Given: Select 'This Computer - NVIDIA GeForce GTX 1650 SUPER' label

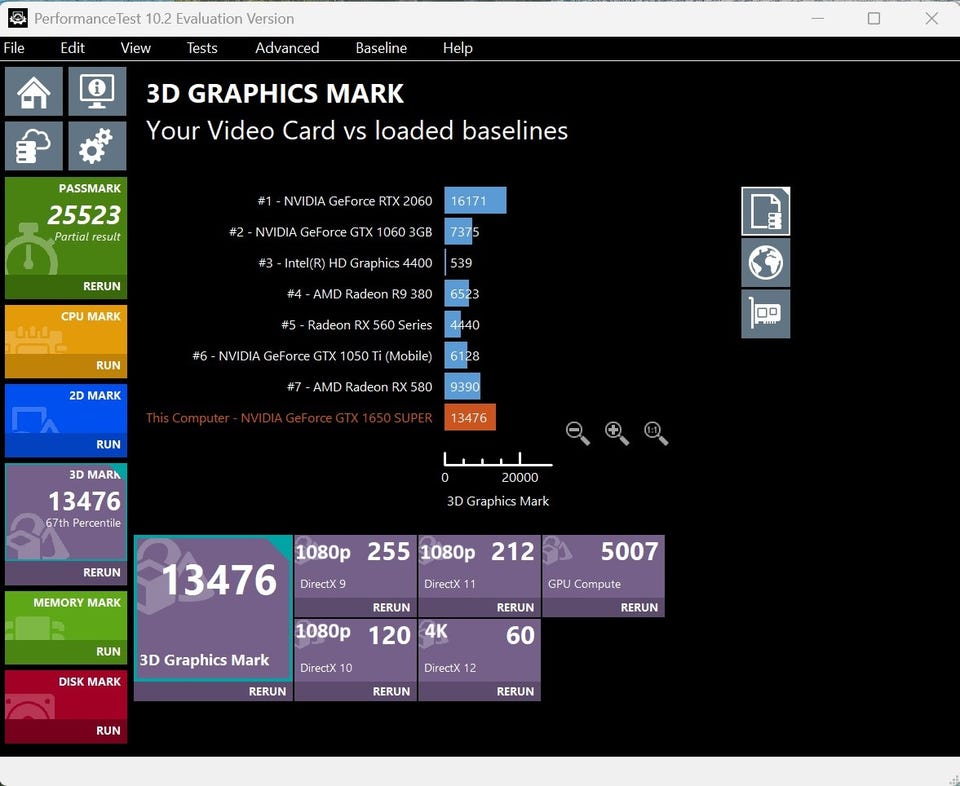Looking at the screenshot, I should tap(289, 418).
